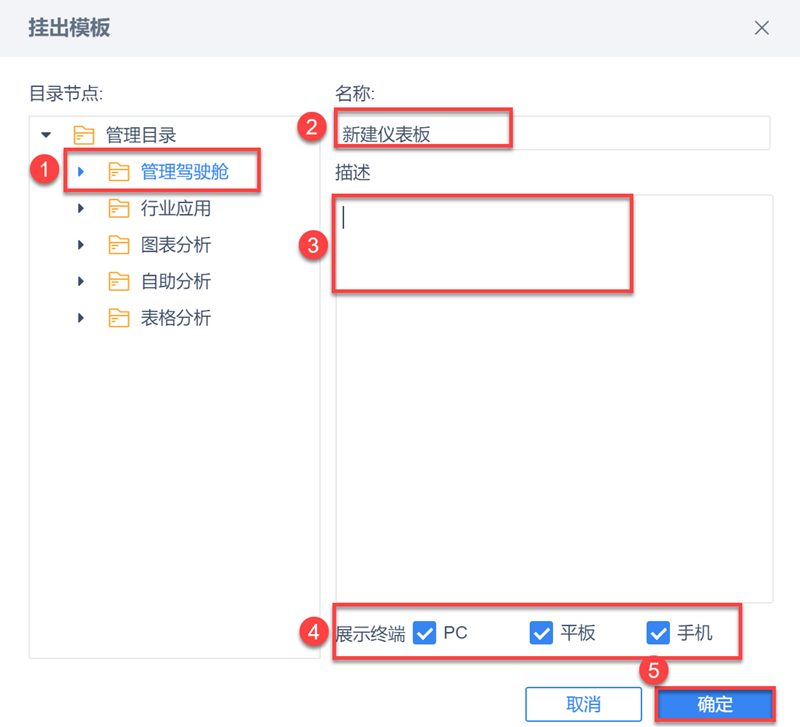Click the 确定 button

coord(715,704)
